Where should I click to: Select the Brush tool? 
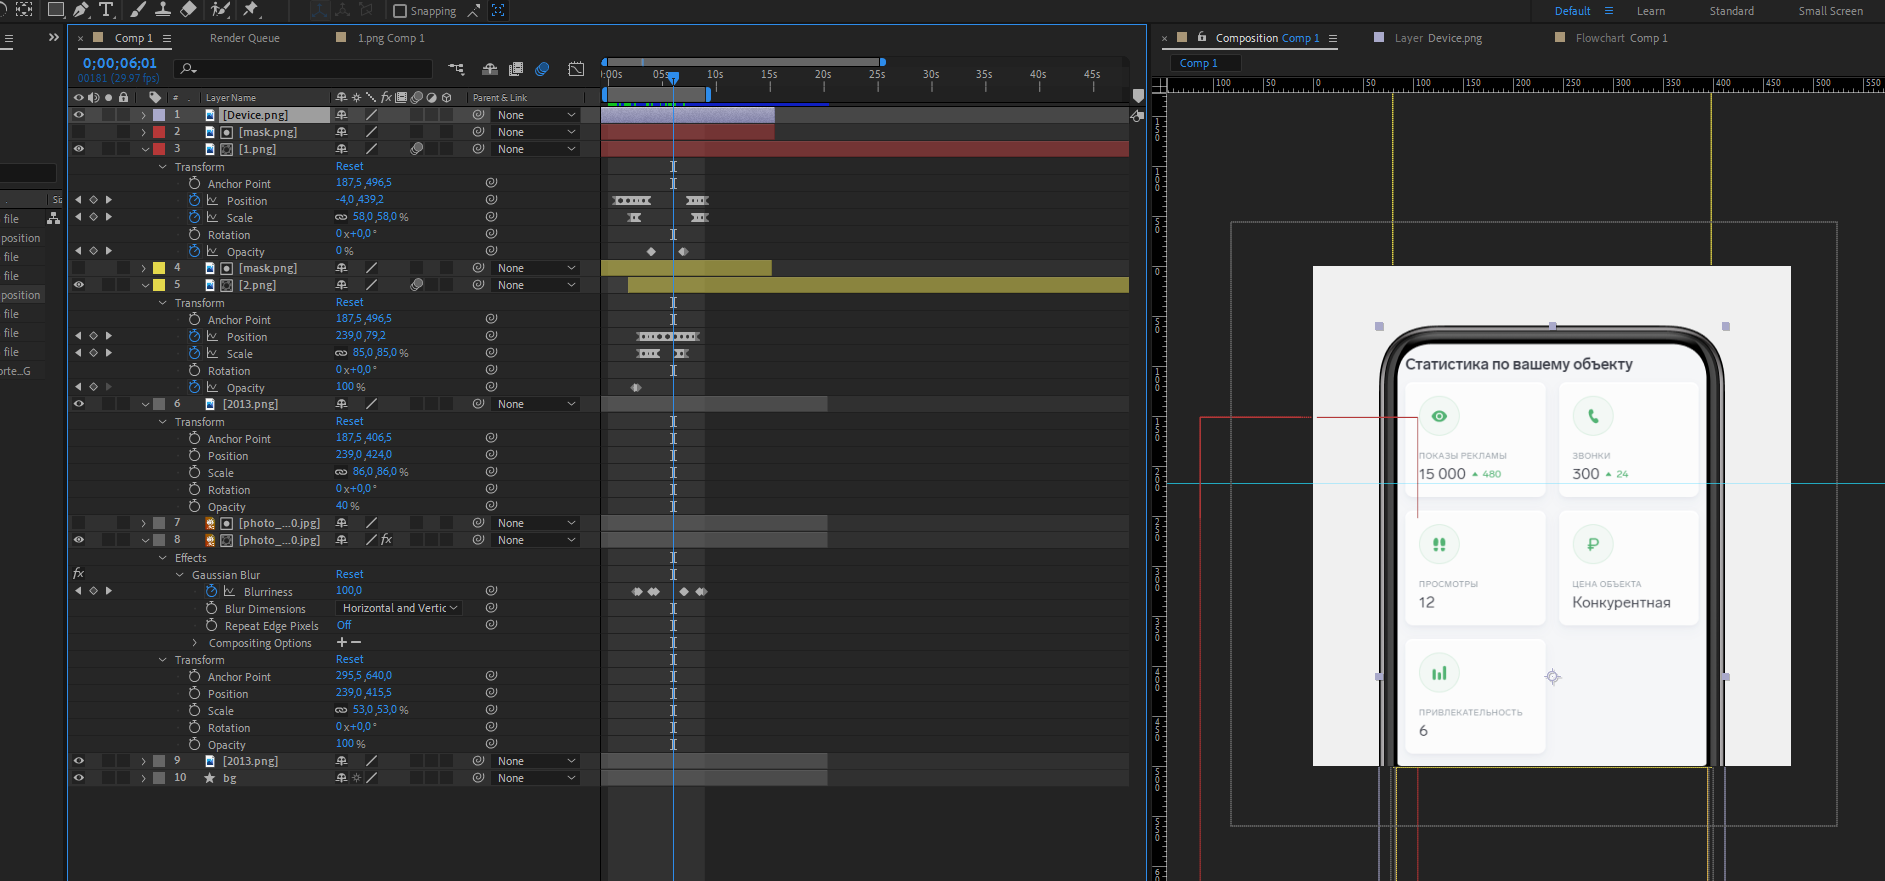click(138, 10)
